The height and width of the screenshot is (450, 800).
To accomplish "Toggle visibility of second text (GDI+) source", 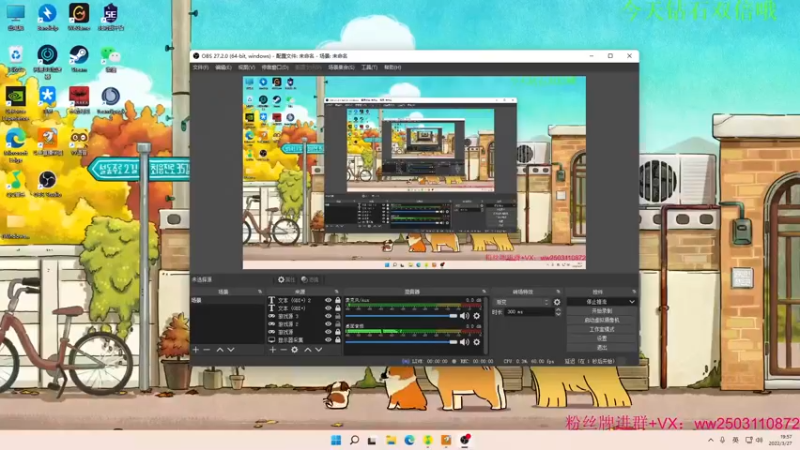I will 328,308.
